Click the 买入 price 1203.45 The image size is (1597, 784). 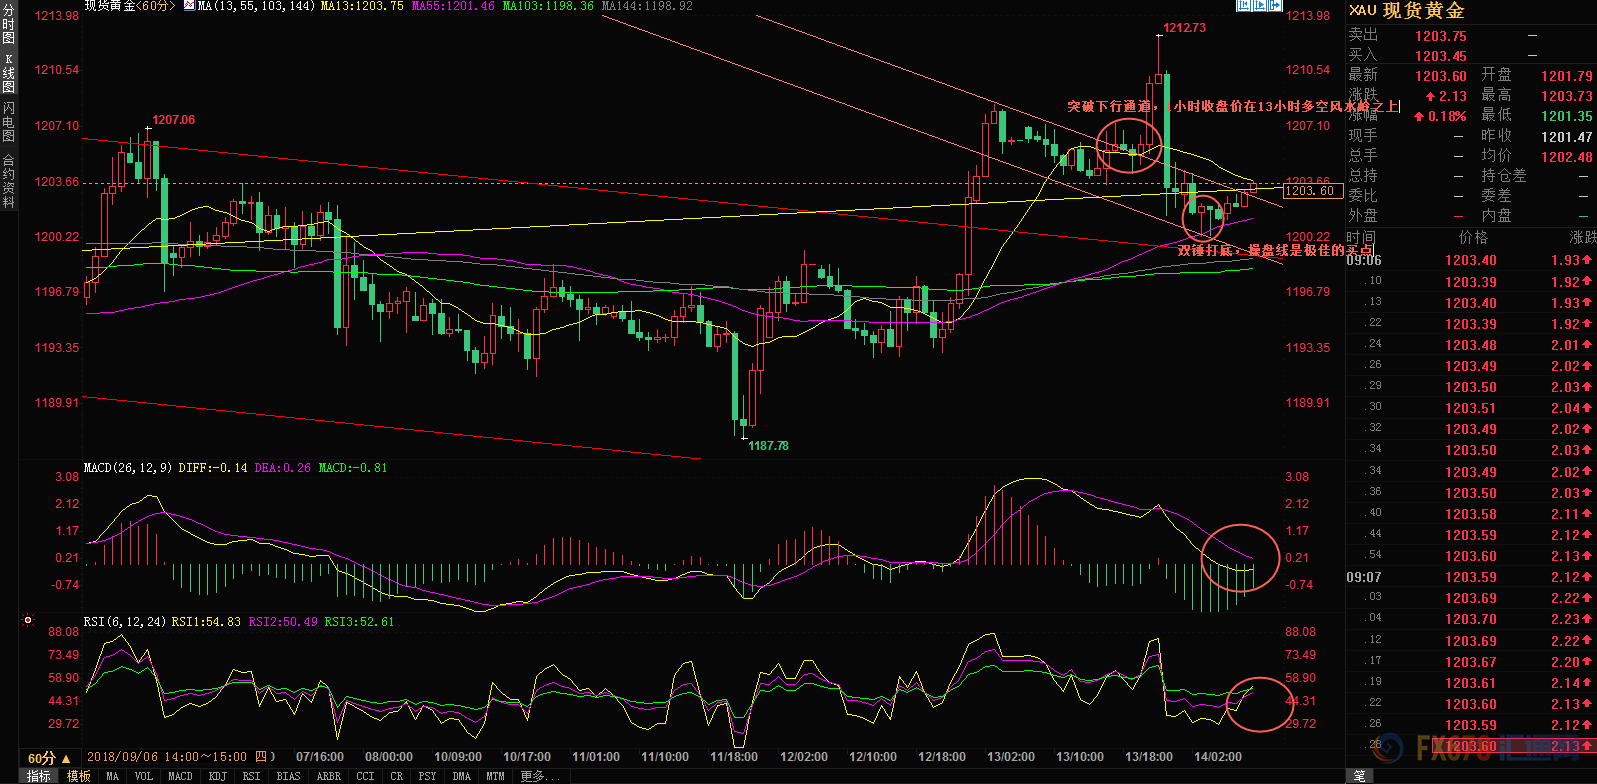click(1440, 56)
